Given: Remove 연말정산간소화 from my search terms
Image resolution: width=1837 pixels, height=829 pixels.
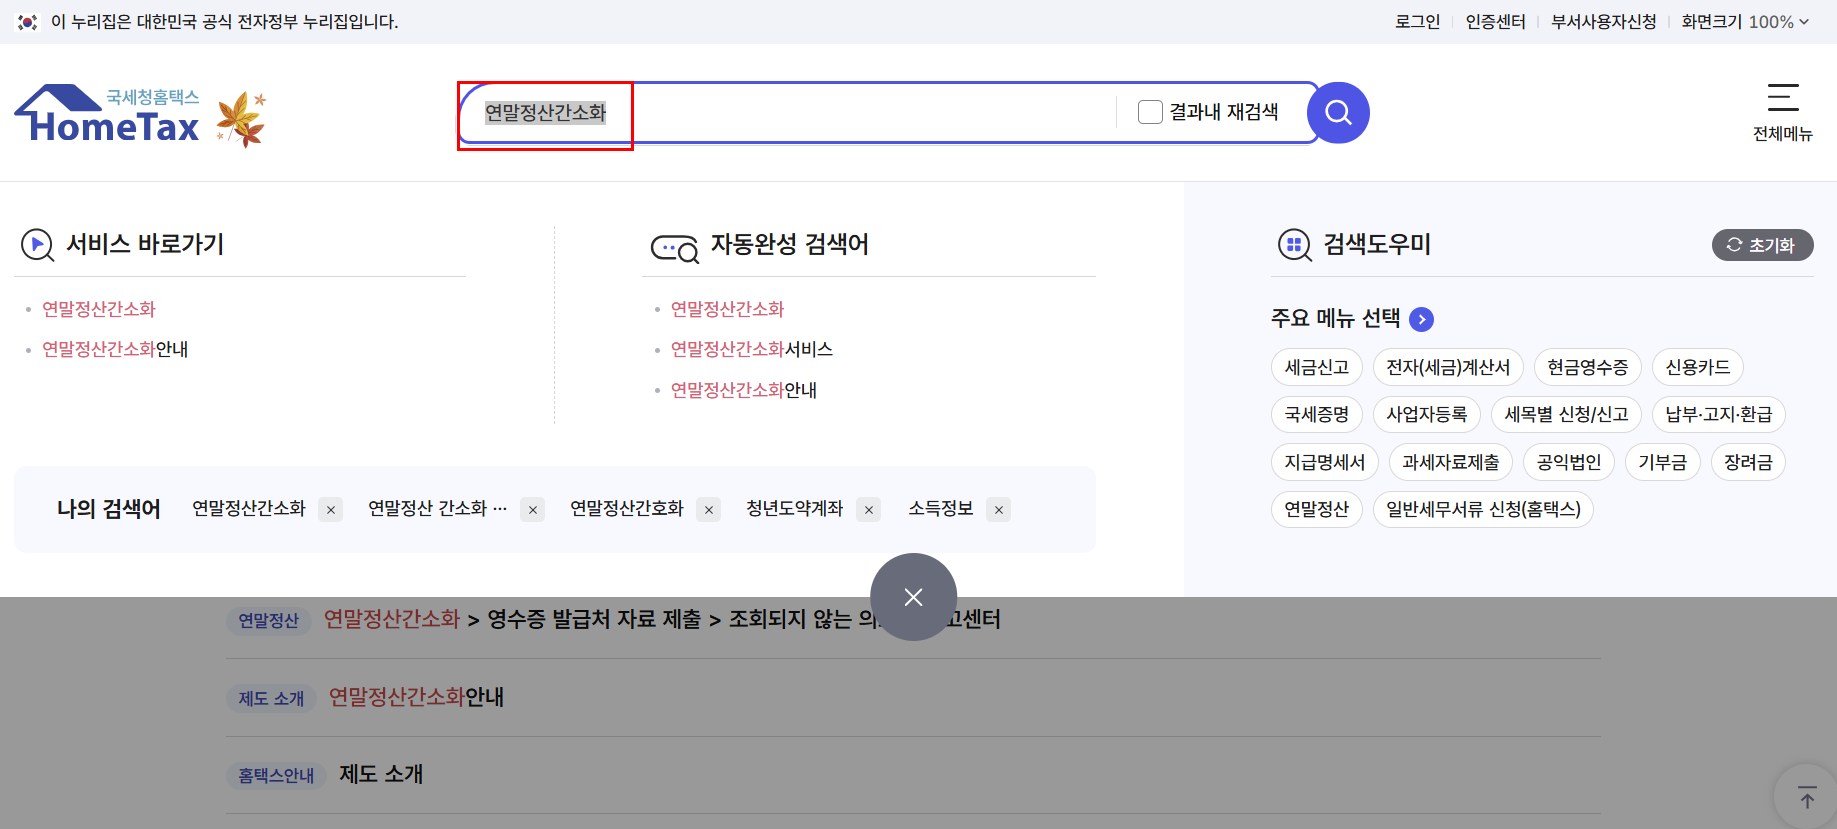Looking at the screenshot, I should [331, 510].
